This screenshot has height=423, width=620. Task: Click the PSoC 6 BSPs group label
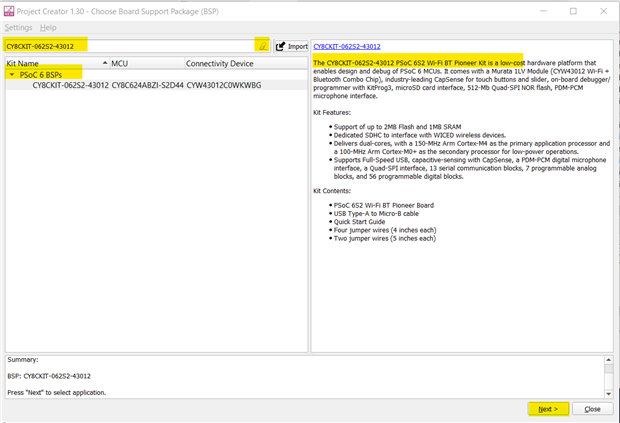tap(41, 75)
